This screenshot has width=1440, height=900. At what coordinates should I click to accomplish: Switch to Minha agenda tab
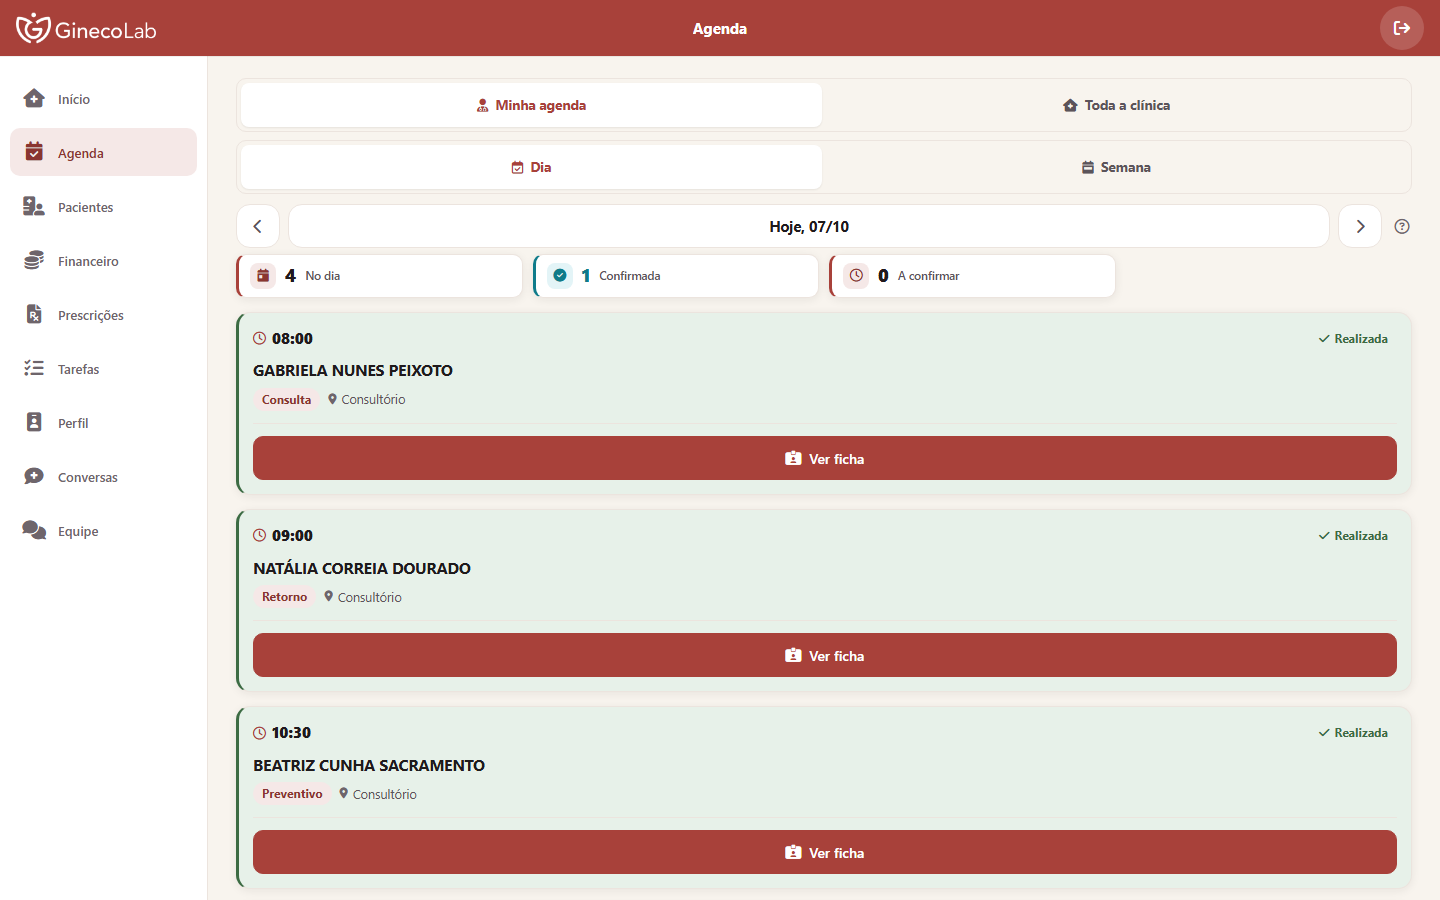(531, 105)
